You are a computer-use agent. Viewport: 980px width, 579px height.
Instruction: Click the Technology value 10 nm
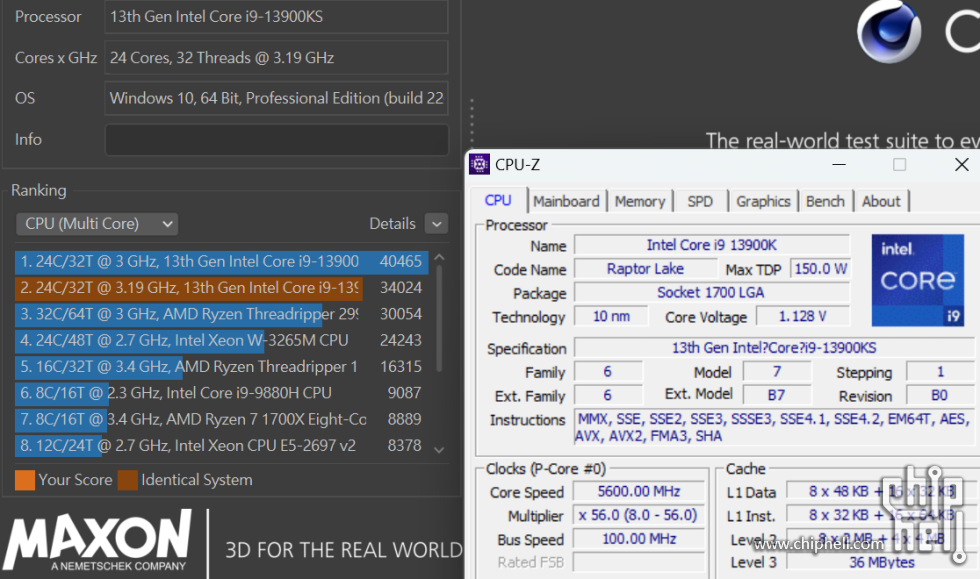(x=611, y=316)
